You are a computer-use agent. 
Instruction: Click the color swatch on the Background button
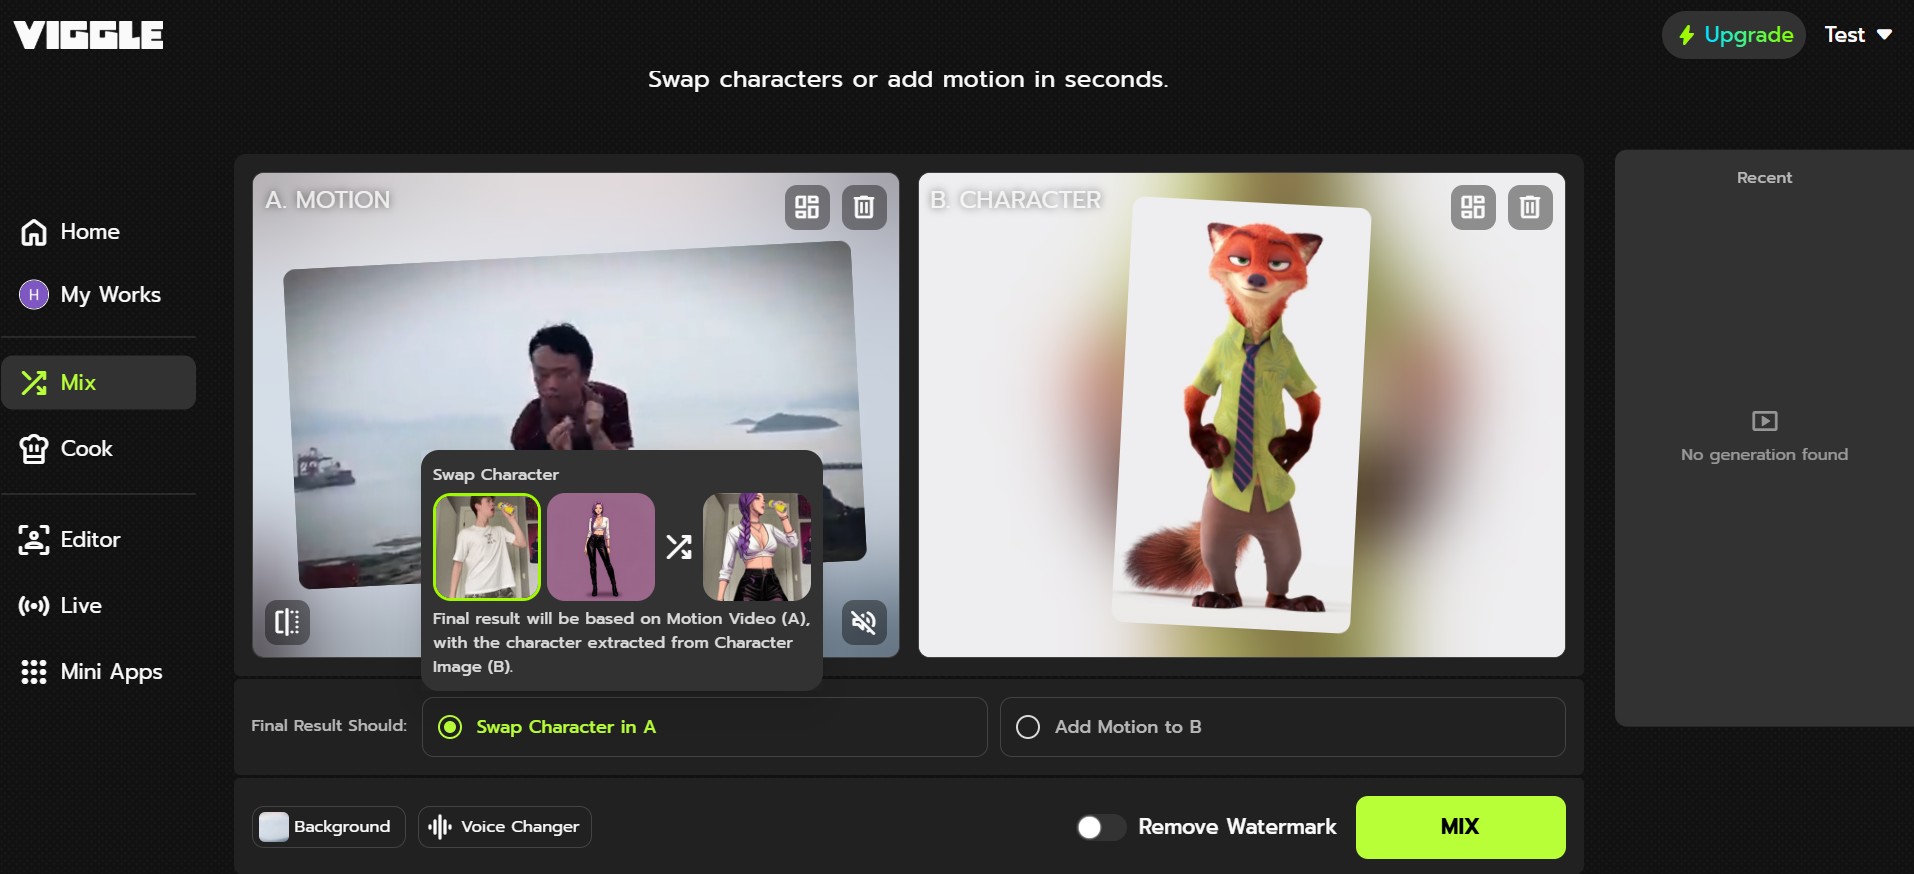[x=274, y=827]
